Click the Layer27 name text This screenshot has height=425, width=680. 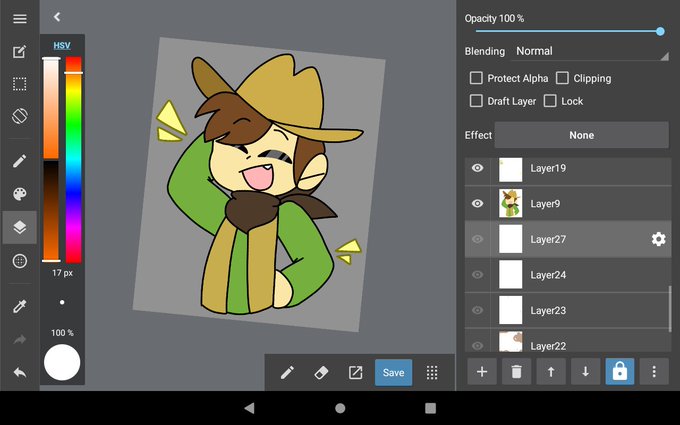pos(548,239)
